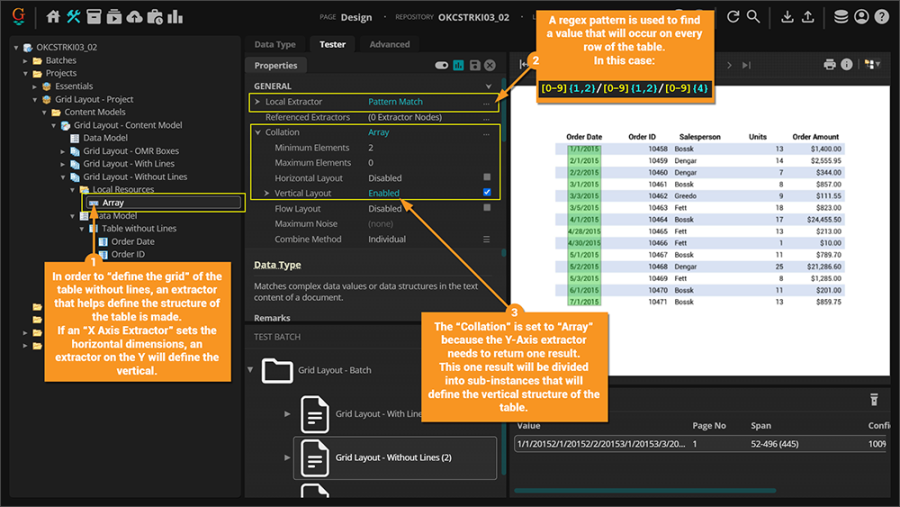Open the Stats bar chart icon
Viewport: 900px width, 507px height.
point(175,17)
